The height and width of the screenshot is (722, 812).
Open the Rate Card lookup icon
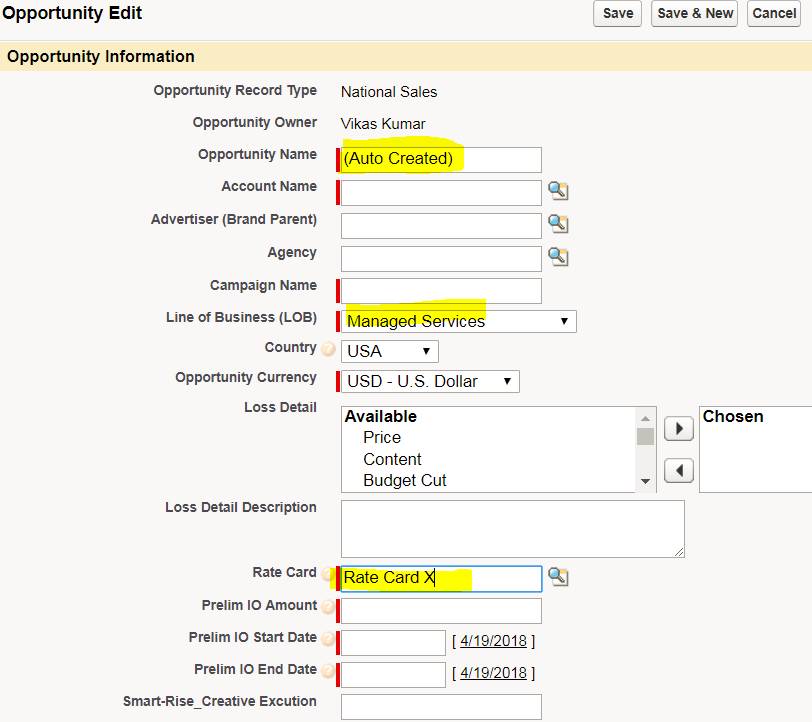pyautogui.click(x=558, y=577)
